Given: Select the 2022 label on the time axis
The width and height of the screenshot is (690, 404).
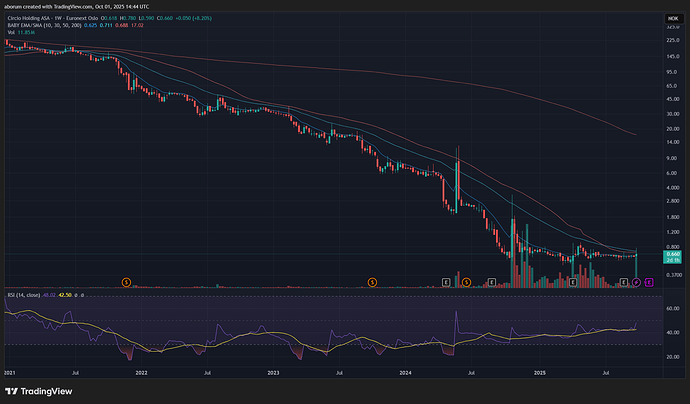Looking at the screenshot, I should tap(141, 370).
